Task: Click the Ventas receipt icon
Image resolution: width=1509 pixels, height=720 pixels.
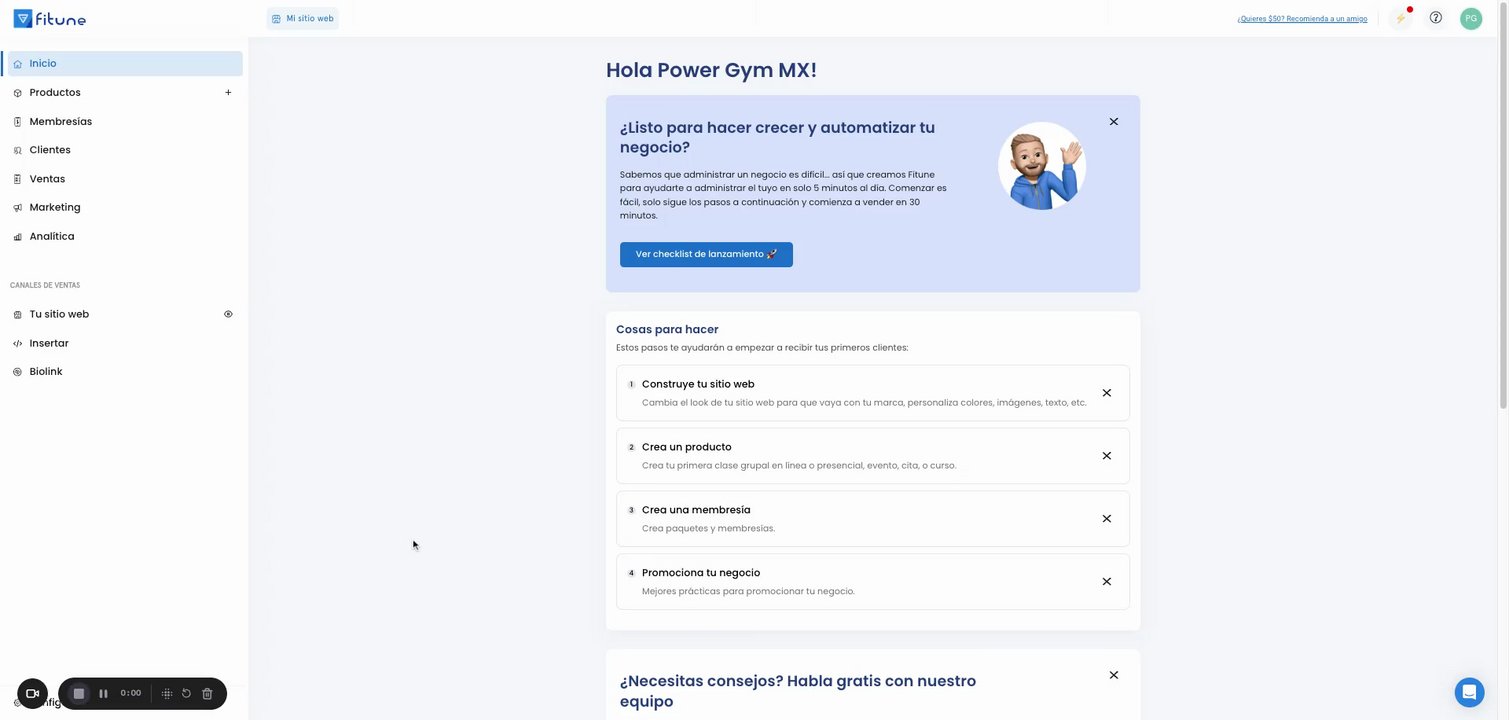Action: pos(17,179)
